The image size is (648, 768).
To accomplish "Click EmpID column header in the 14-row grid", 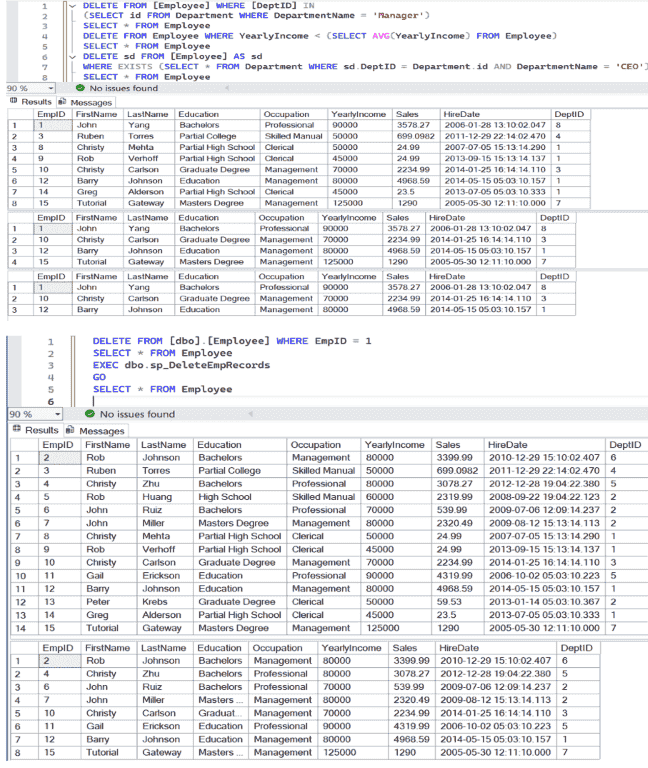I will pyautogui.click(x=58, y=445).
